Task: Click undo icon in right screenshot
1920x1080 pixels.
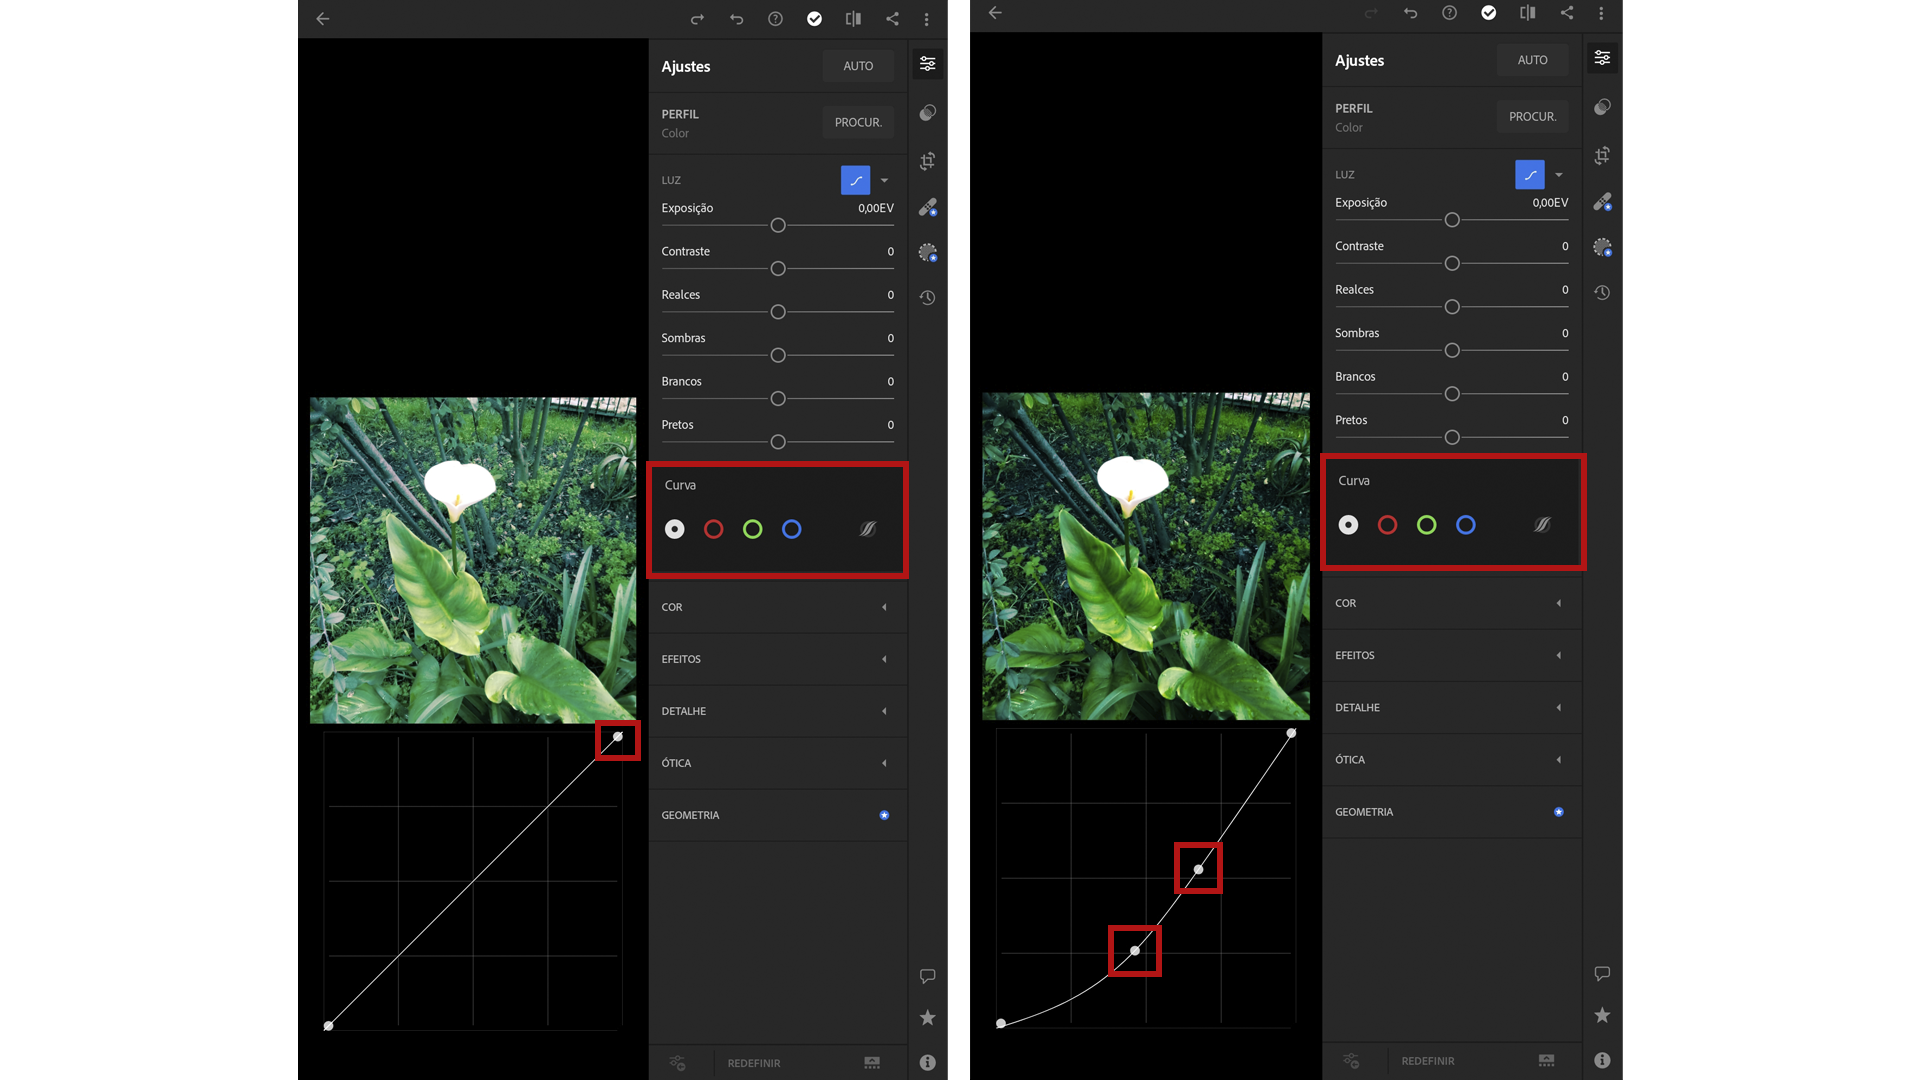Action: (x=1410, y=13)
